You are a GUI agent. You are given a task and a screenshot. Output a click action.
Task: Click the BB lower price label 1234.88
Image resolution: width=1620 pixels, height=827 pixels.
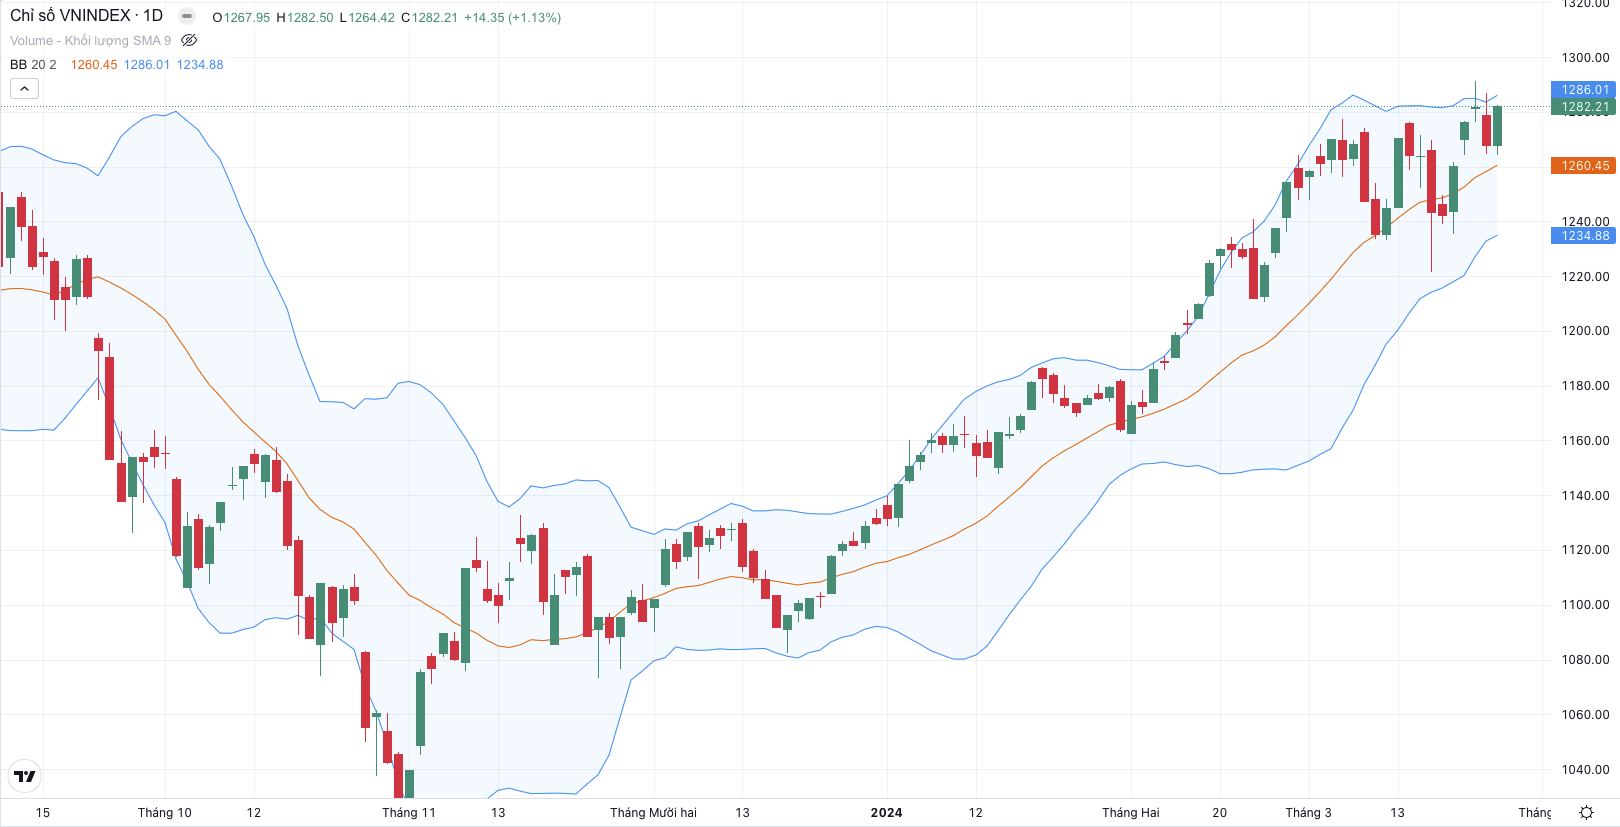(x=1585, y=236)
